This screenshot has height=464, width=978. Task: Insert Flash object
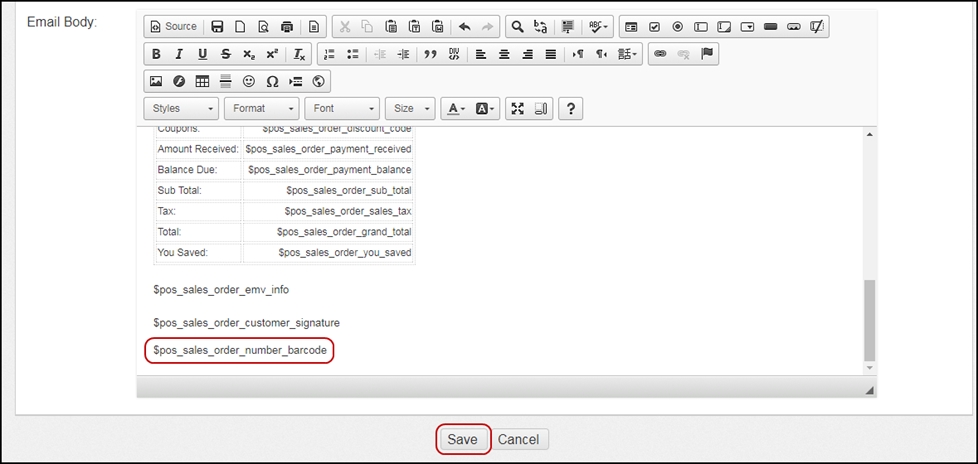pyautogui.click(x=179, y=81)
